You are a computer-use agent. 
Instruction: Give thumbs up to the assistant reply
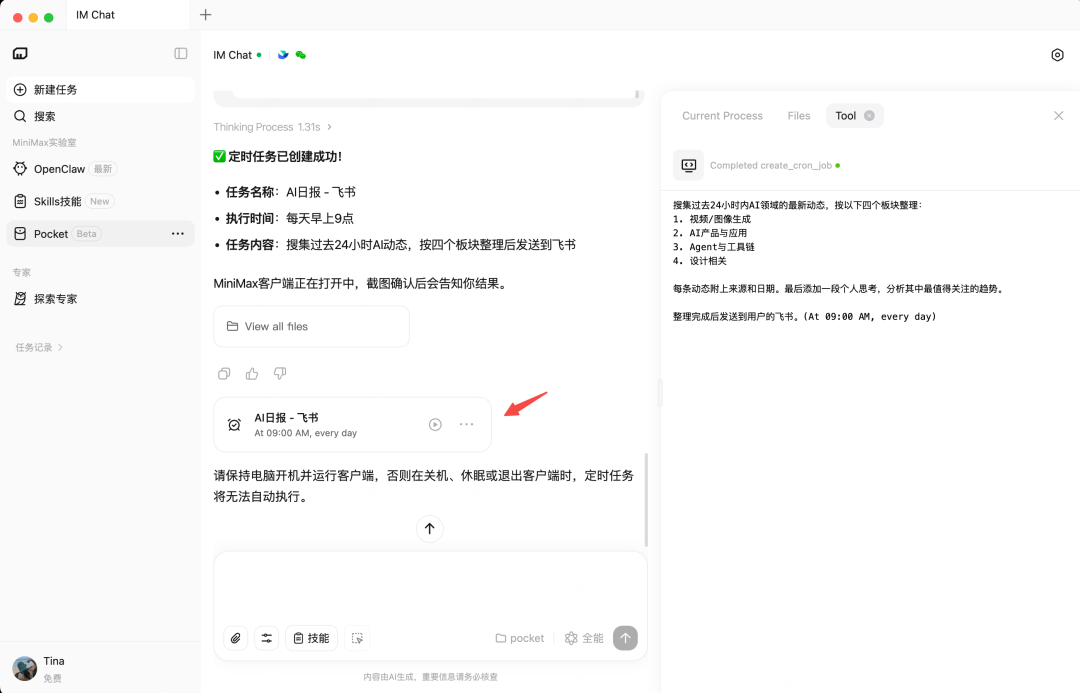click(251, 373)
